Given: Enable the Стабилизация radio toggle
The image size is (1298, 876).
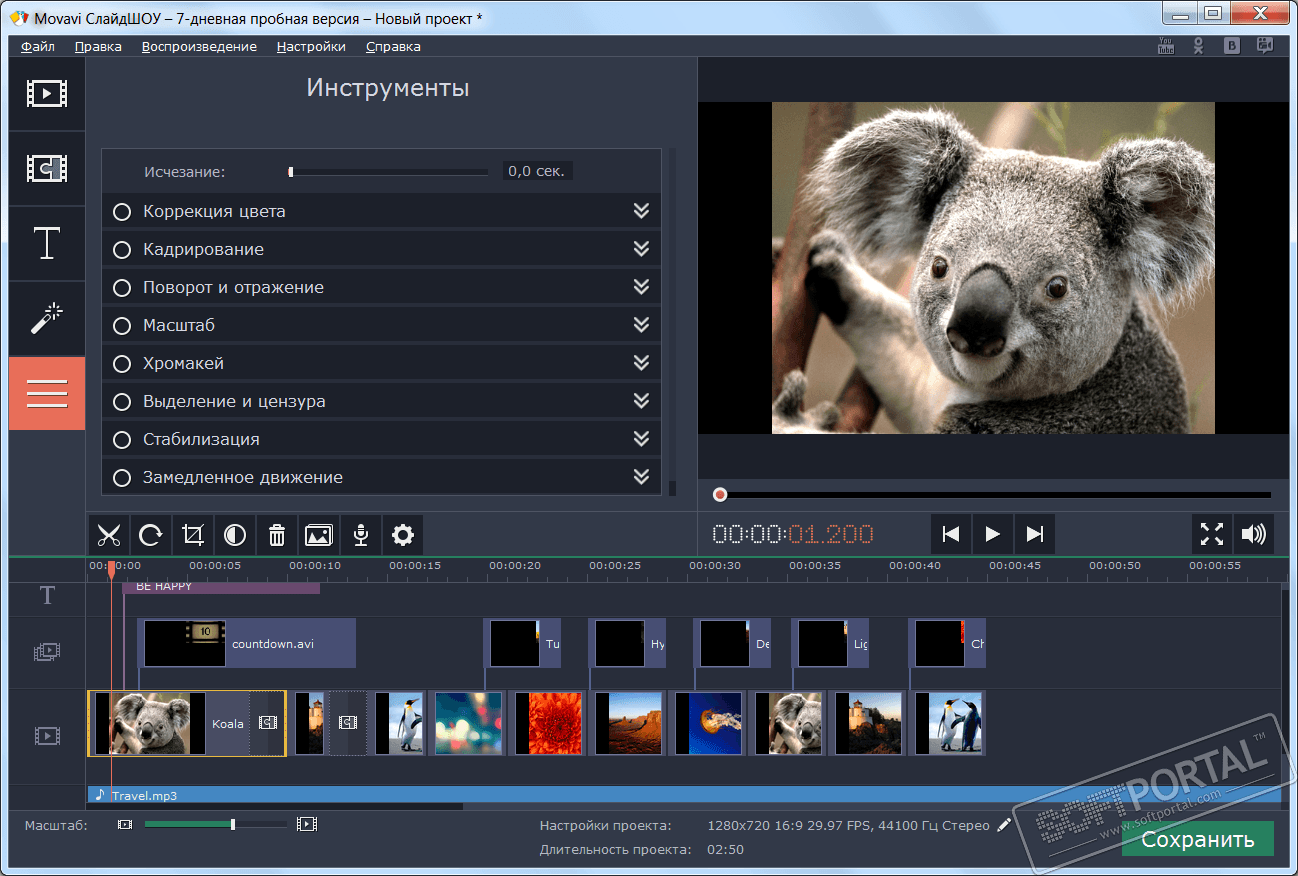Looking at the screenshot, I should tap(122, 440).
